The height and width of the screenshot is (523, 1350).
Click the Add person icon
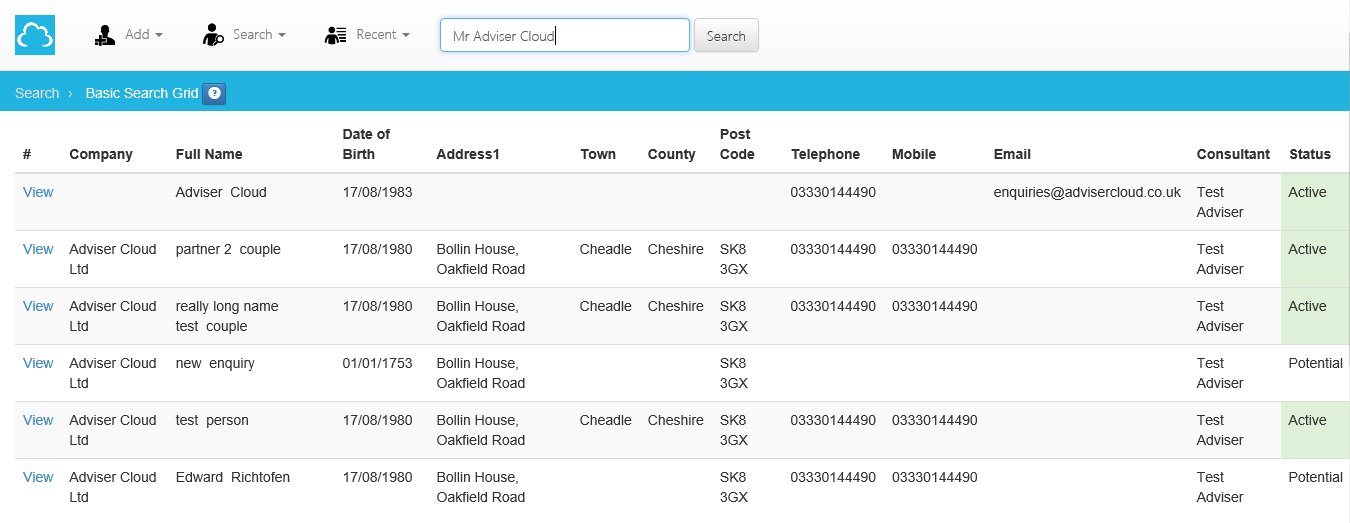pos(105,35)
